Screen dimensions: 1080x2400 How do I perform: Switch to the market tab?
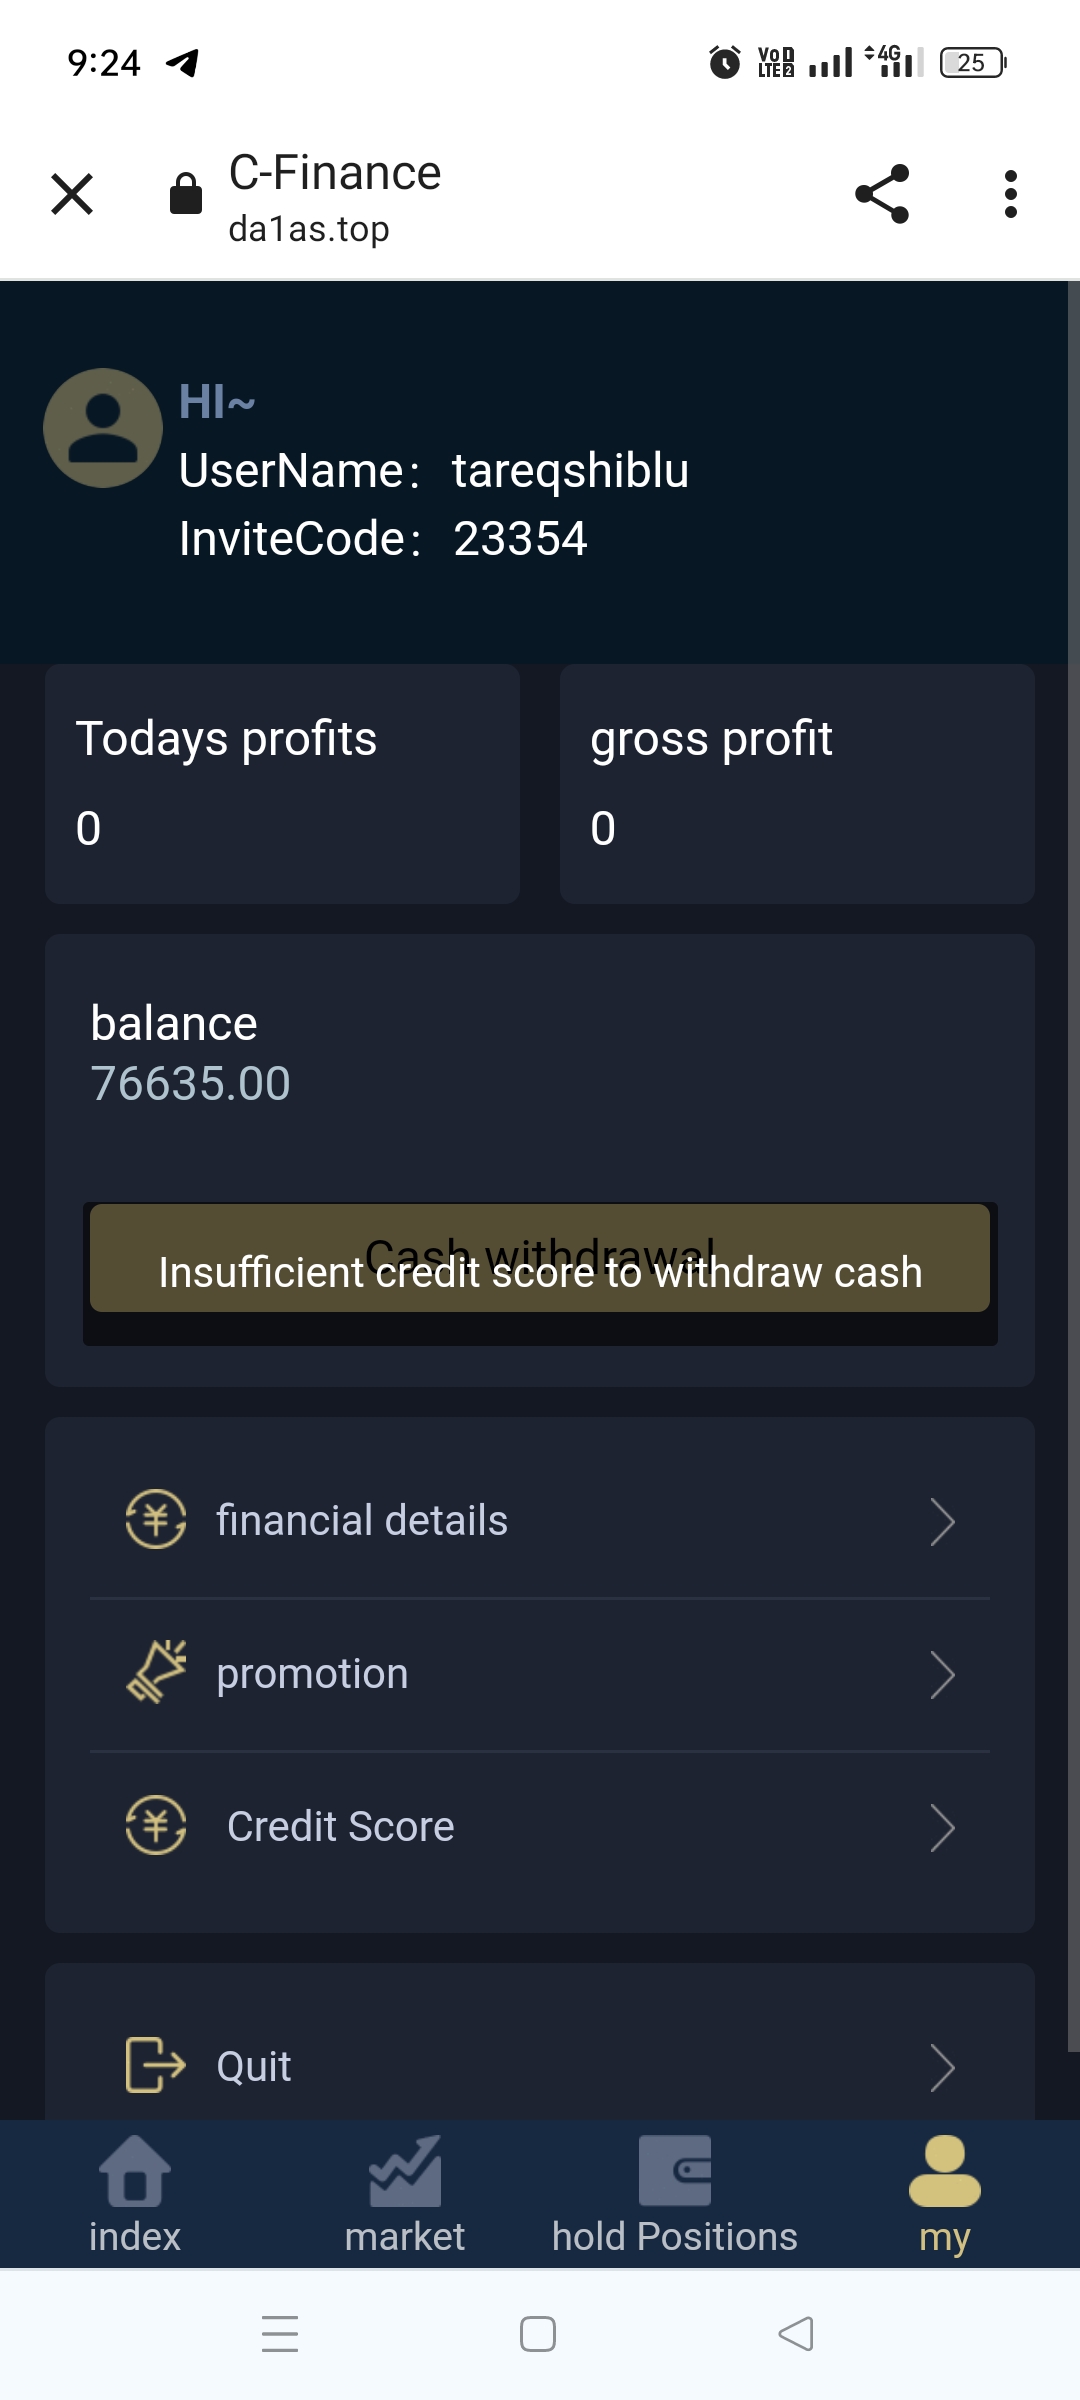[405, 2194]
